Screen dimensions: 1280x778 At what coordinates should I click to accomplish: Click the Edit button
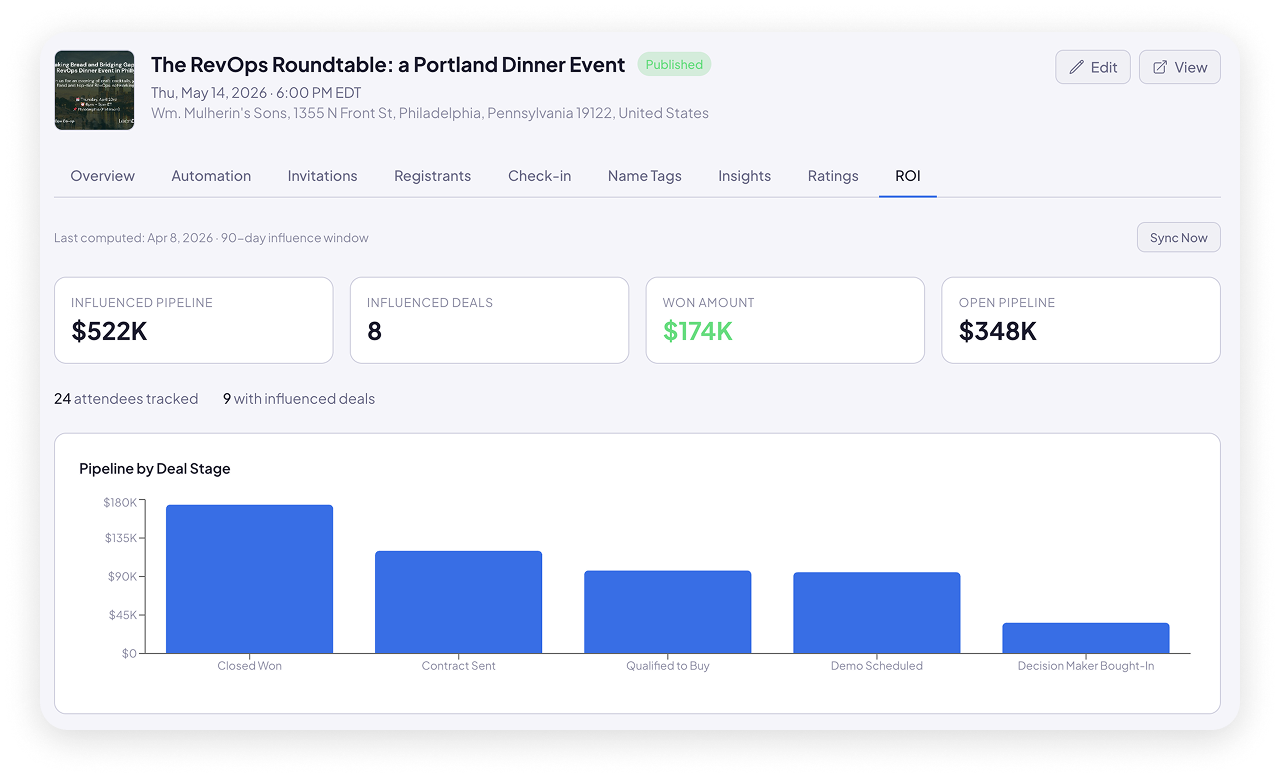pyautogui.click(x=1092, y=67)
